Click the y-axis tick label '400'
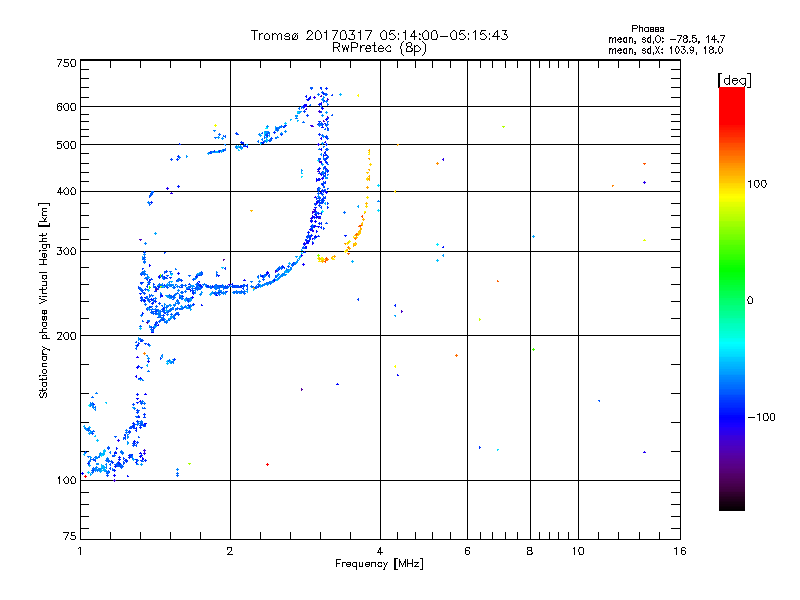The width and height of the screenshot is (800, 600). click(66, 191)
